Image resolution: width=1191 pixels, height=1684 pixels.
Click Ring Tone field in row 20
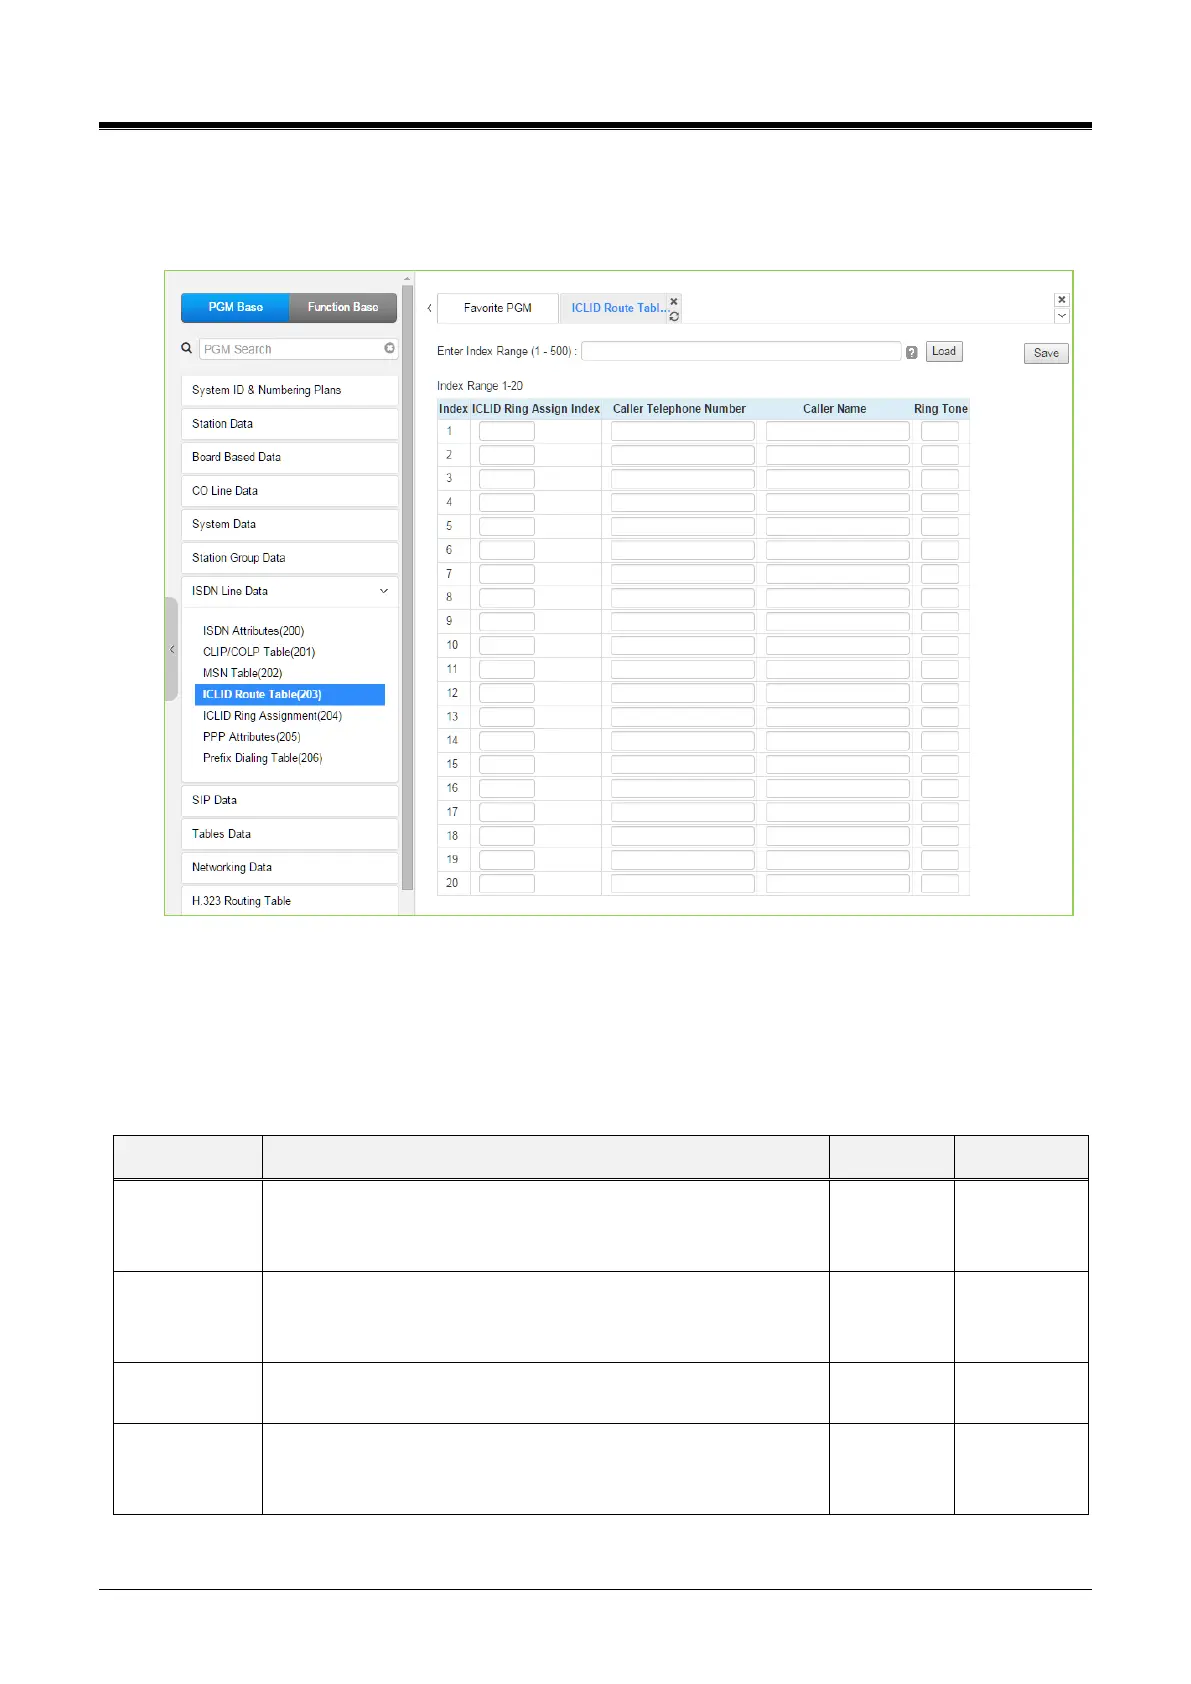[940, 883]
